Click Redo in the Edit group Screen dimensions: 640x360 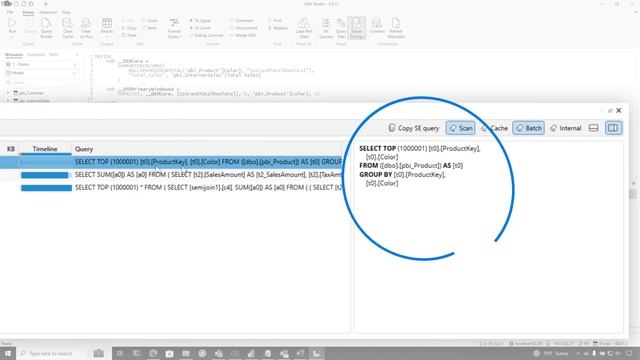[x=150, y=28]
